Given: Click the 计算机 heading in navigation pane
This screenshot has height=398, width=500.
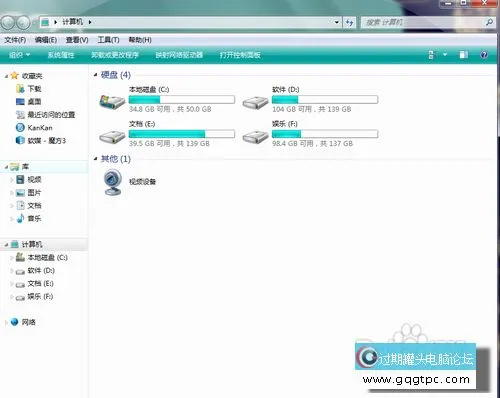Looking at the screenshot, I should (32, 244).
